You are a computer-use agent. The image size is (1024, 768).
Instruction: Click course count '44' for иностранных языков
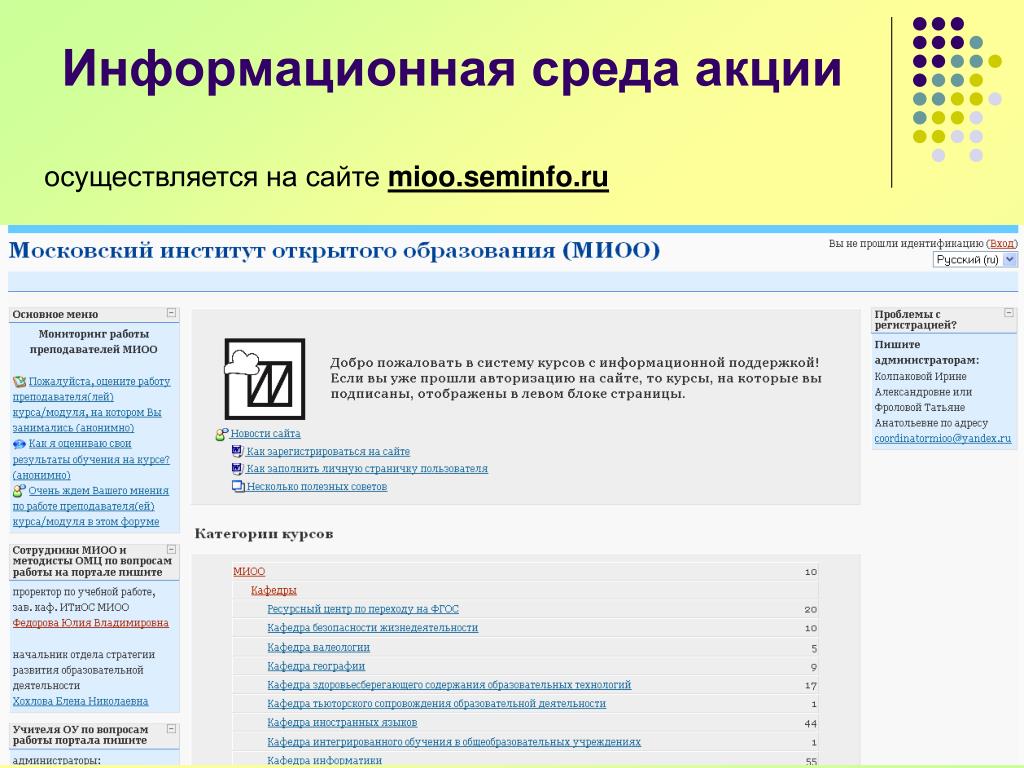point(810,724)
